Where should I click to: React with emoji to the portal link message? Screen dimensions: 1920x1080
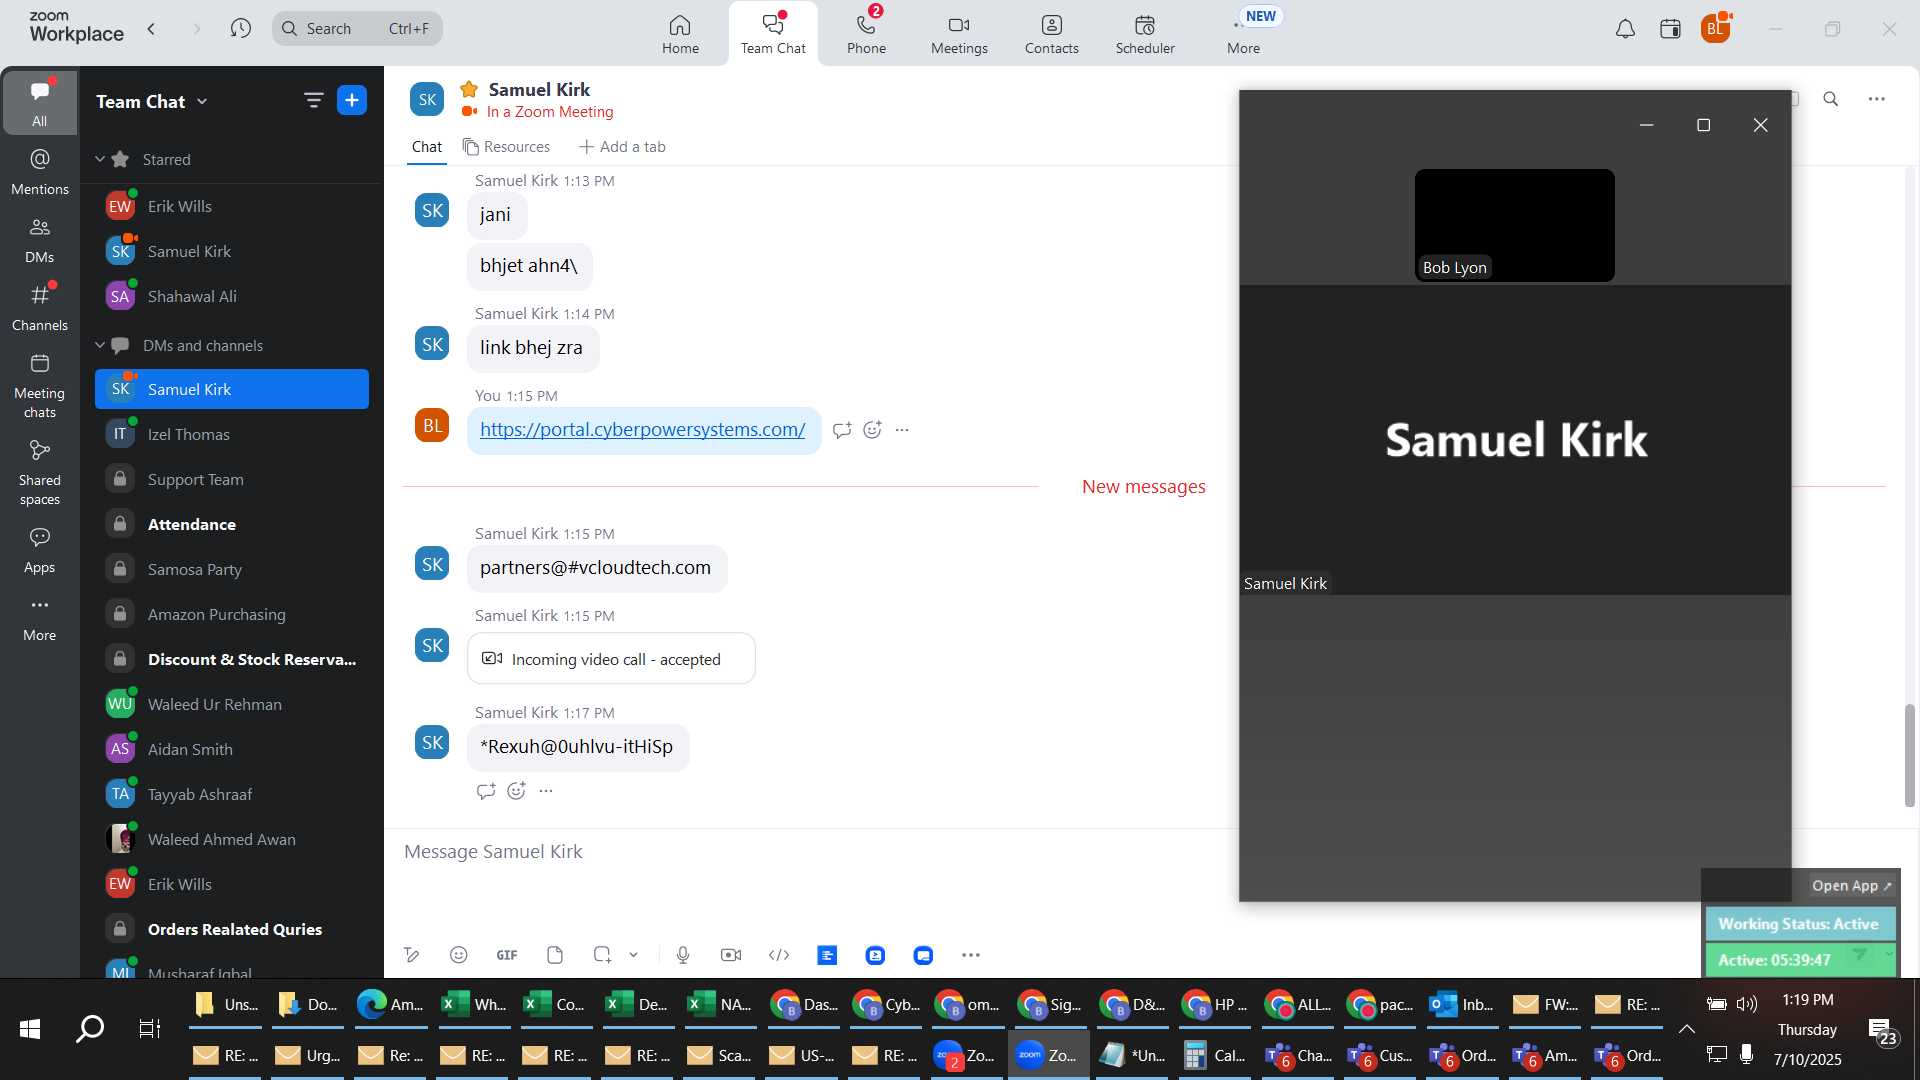872,430
